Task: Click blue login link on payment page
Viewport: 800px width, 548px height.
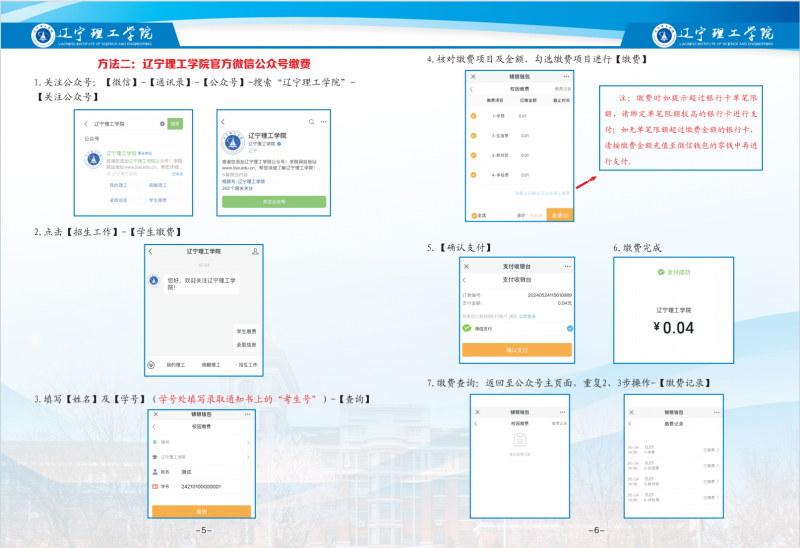Action: click(x=528, y=316)
